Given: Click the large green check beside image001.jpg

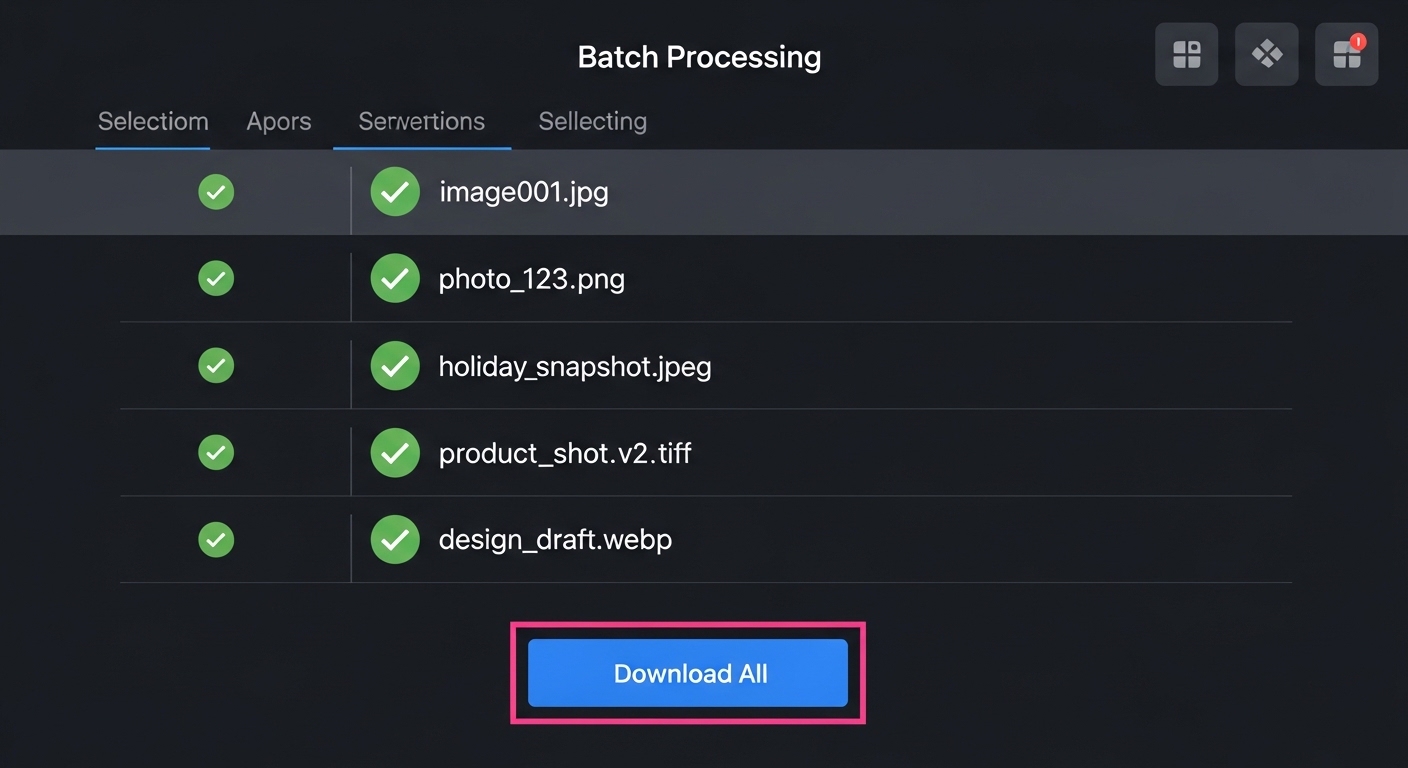Looking at the screenshot, I should point(395,192).
